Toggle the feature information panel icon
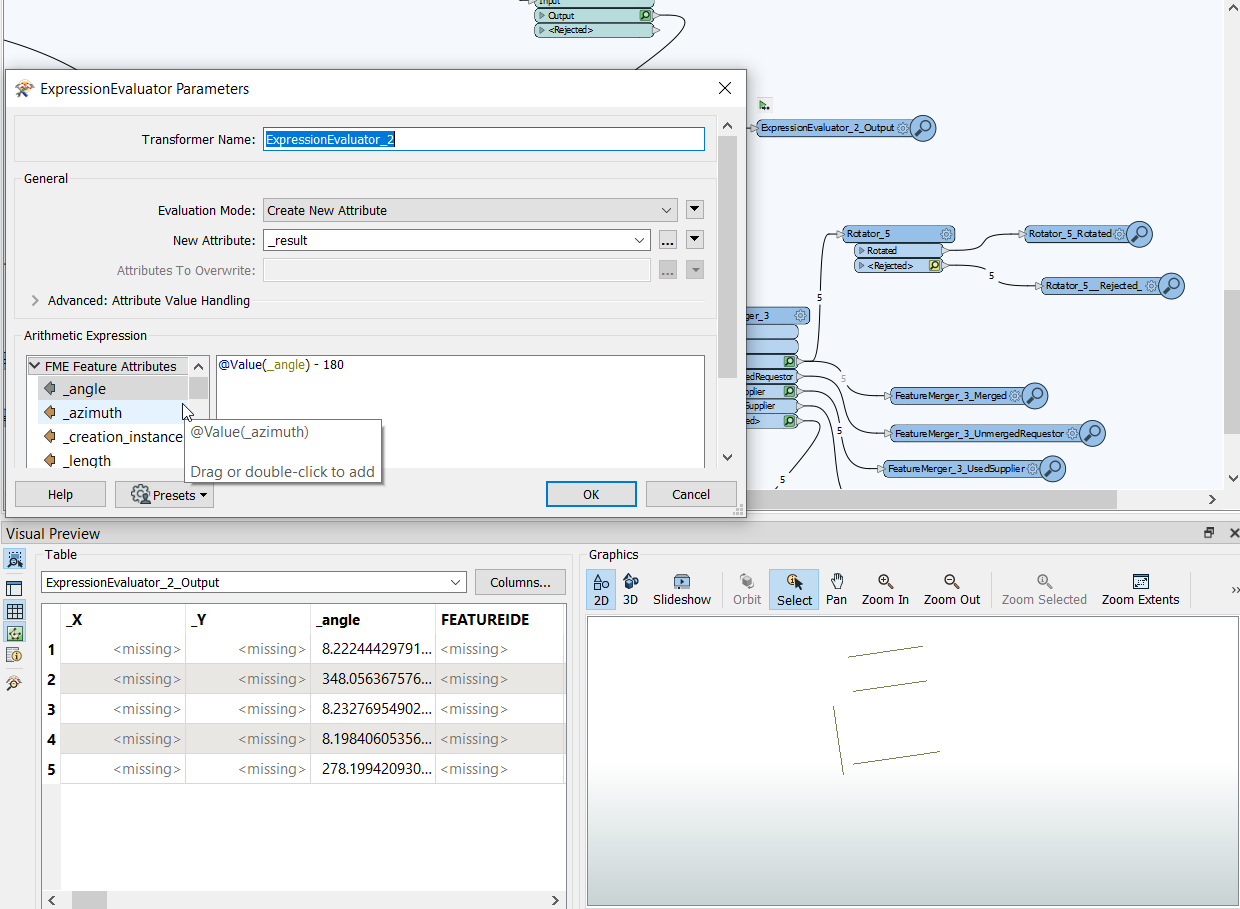Image resolution: width=1240 pixels, height=909 pixels. [15, 655]
